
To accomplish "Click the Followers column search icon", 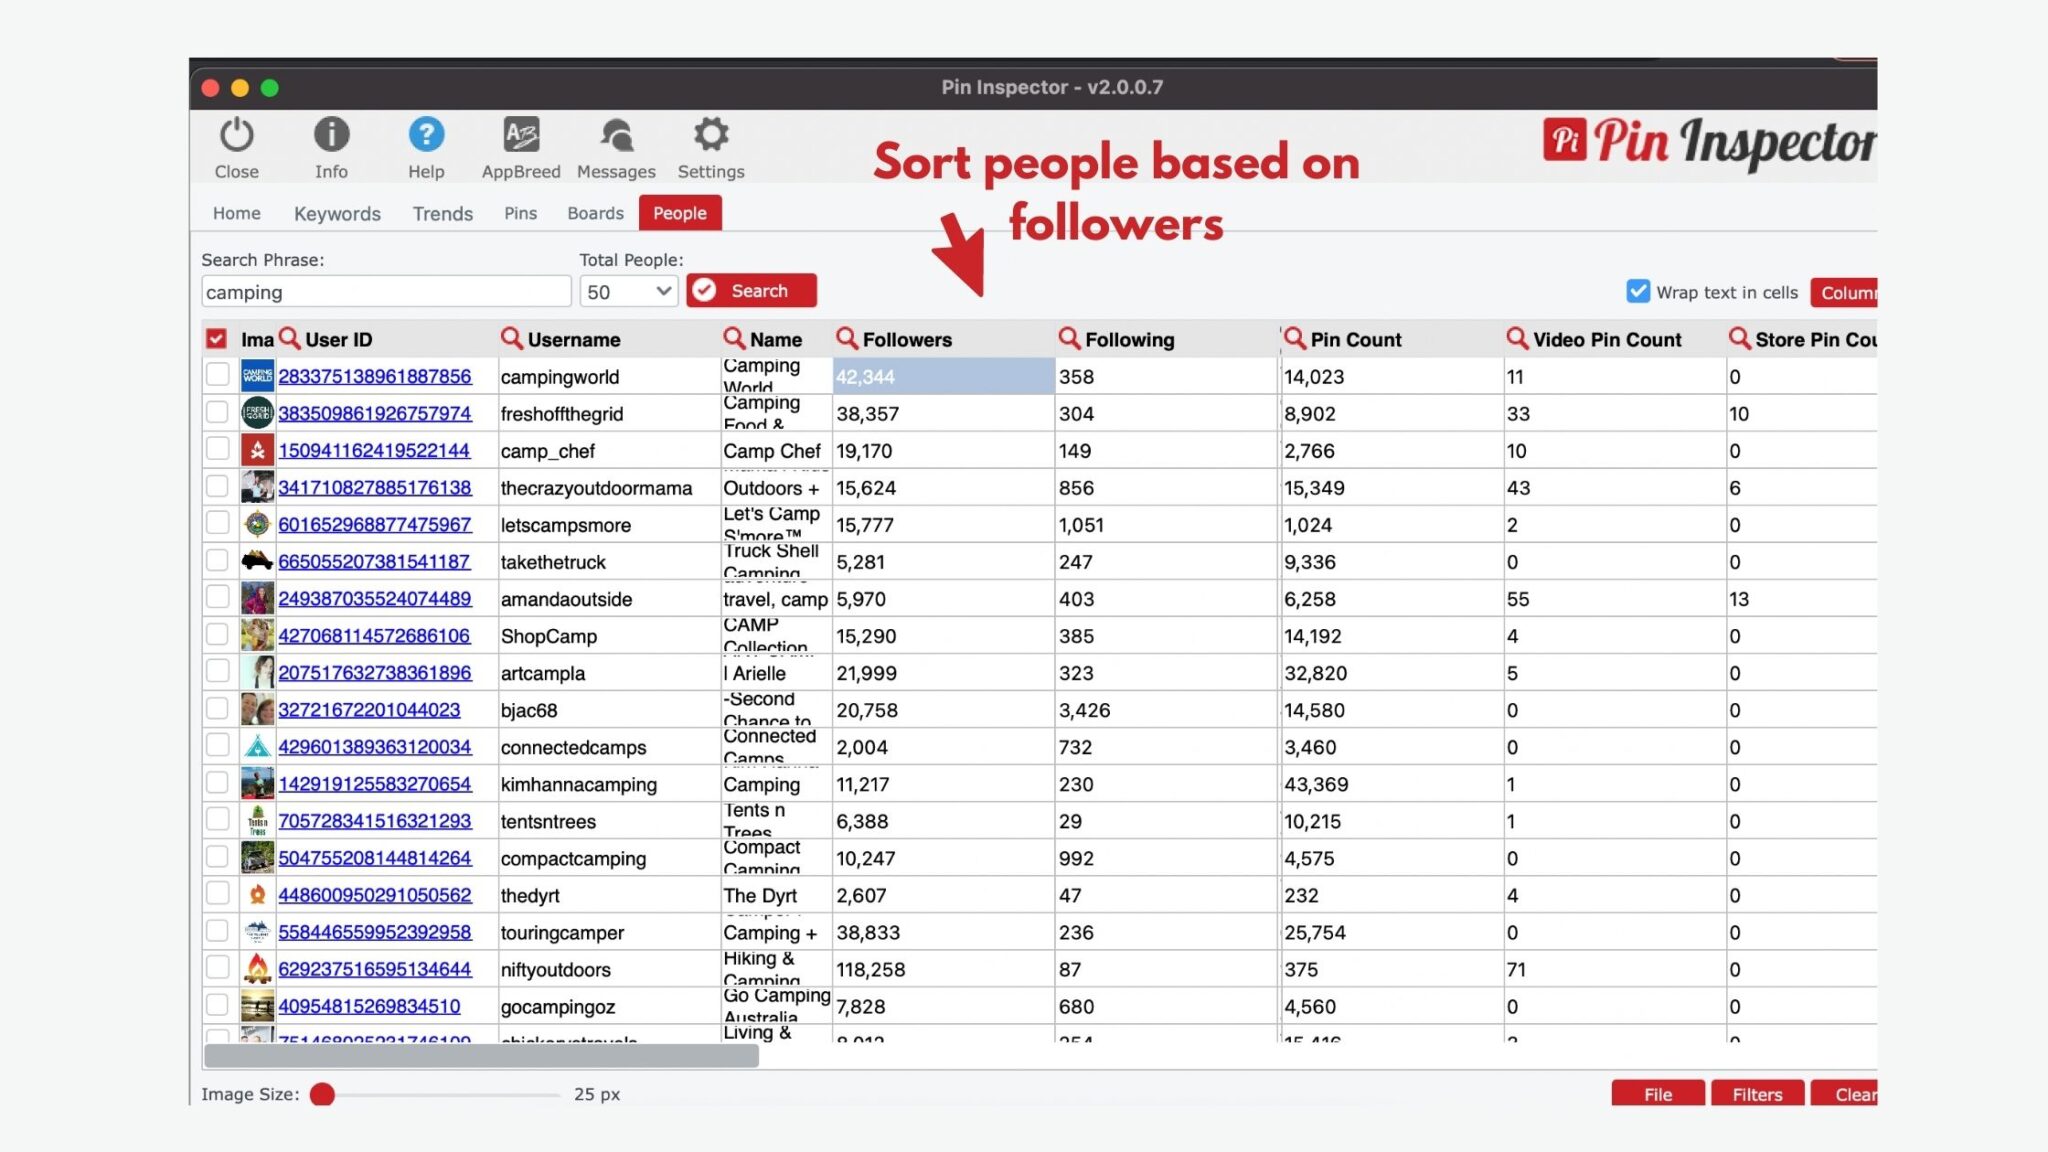I will (847, 338).
